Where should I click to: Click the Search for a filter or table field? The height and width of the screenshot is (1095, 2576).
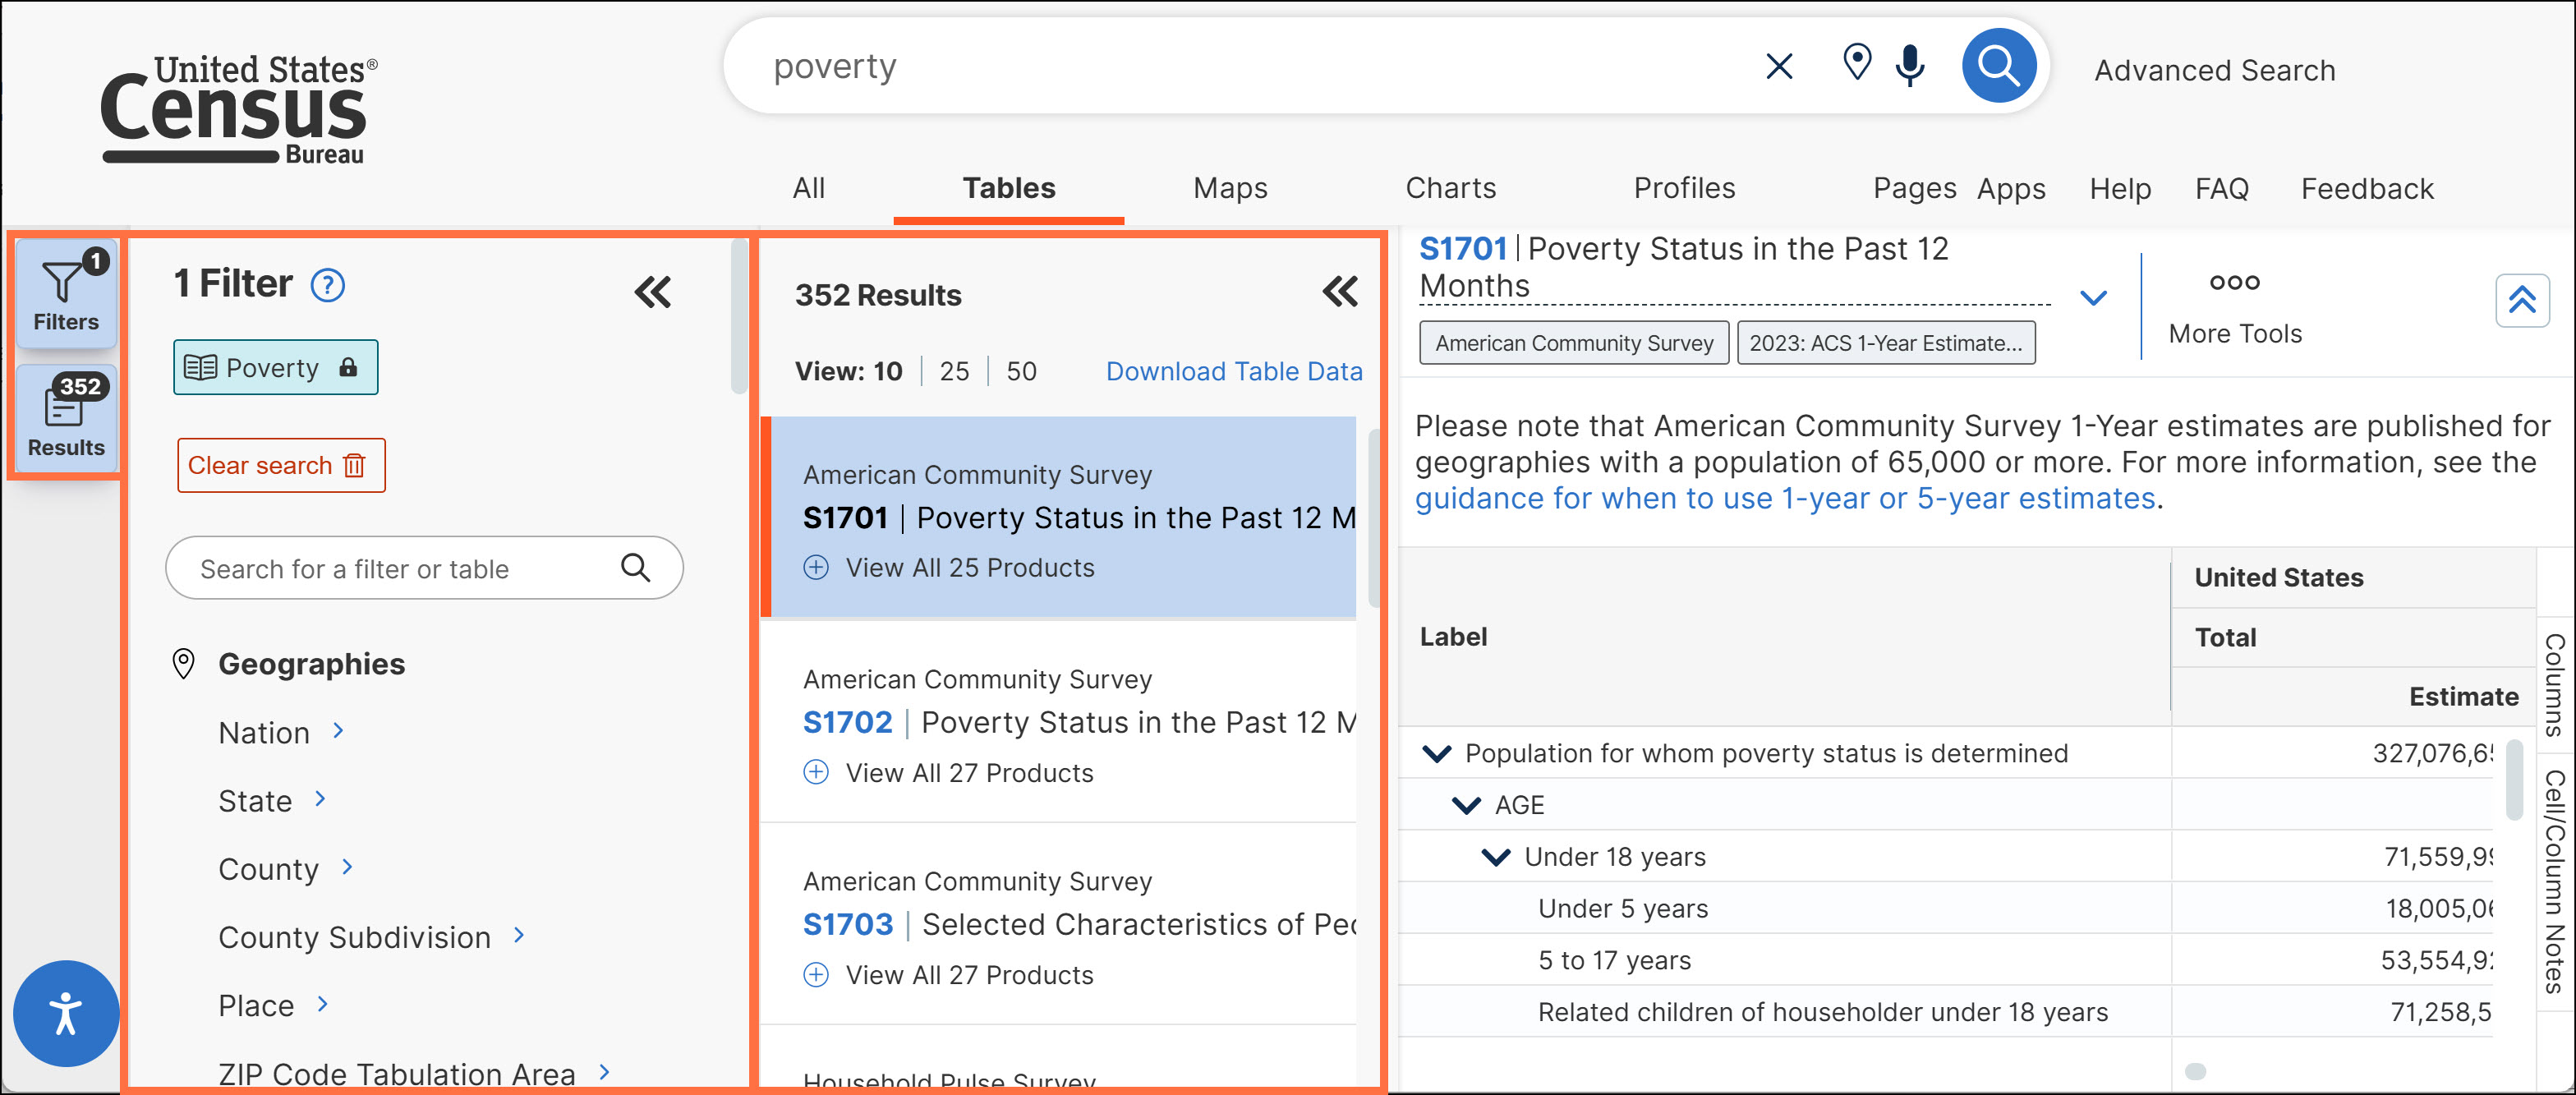pos(400,569)
